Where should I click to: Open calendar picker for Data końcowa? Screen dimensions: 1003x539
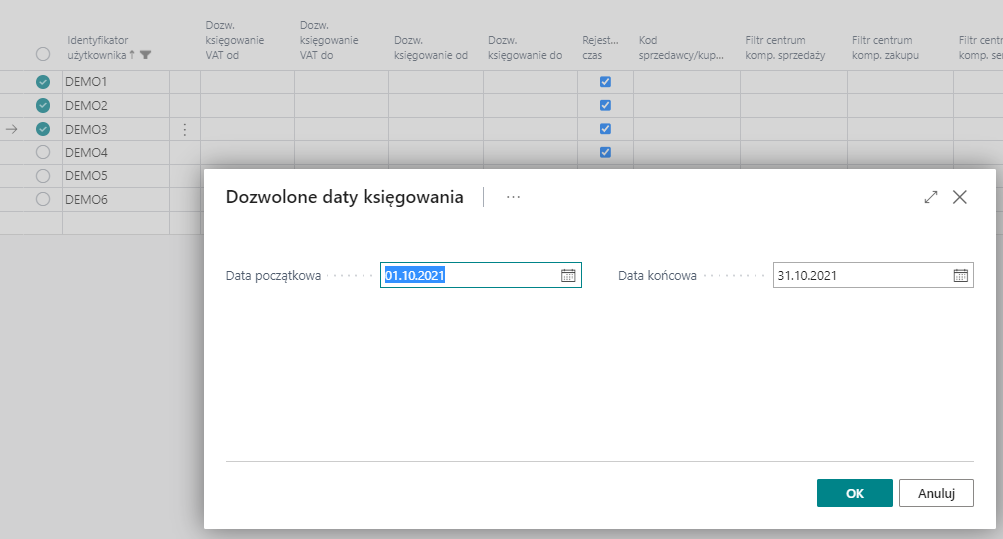pos(960,276)
